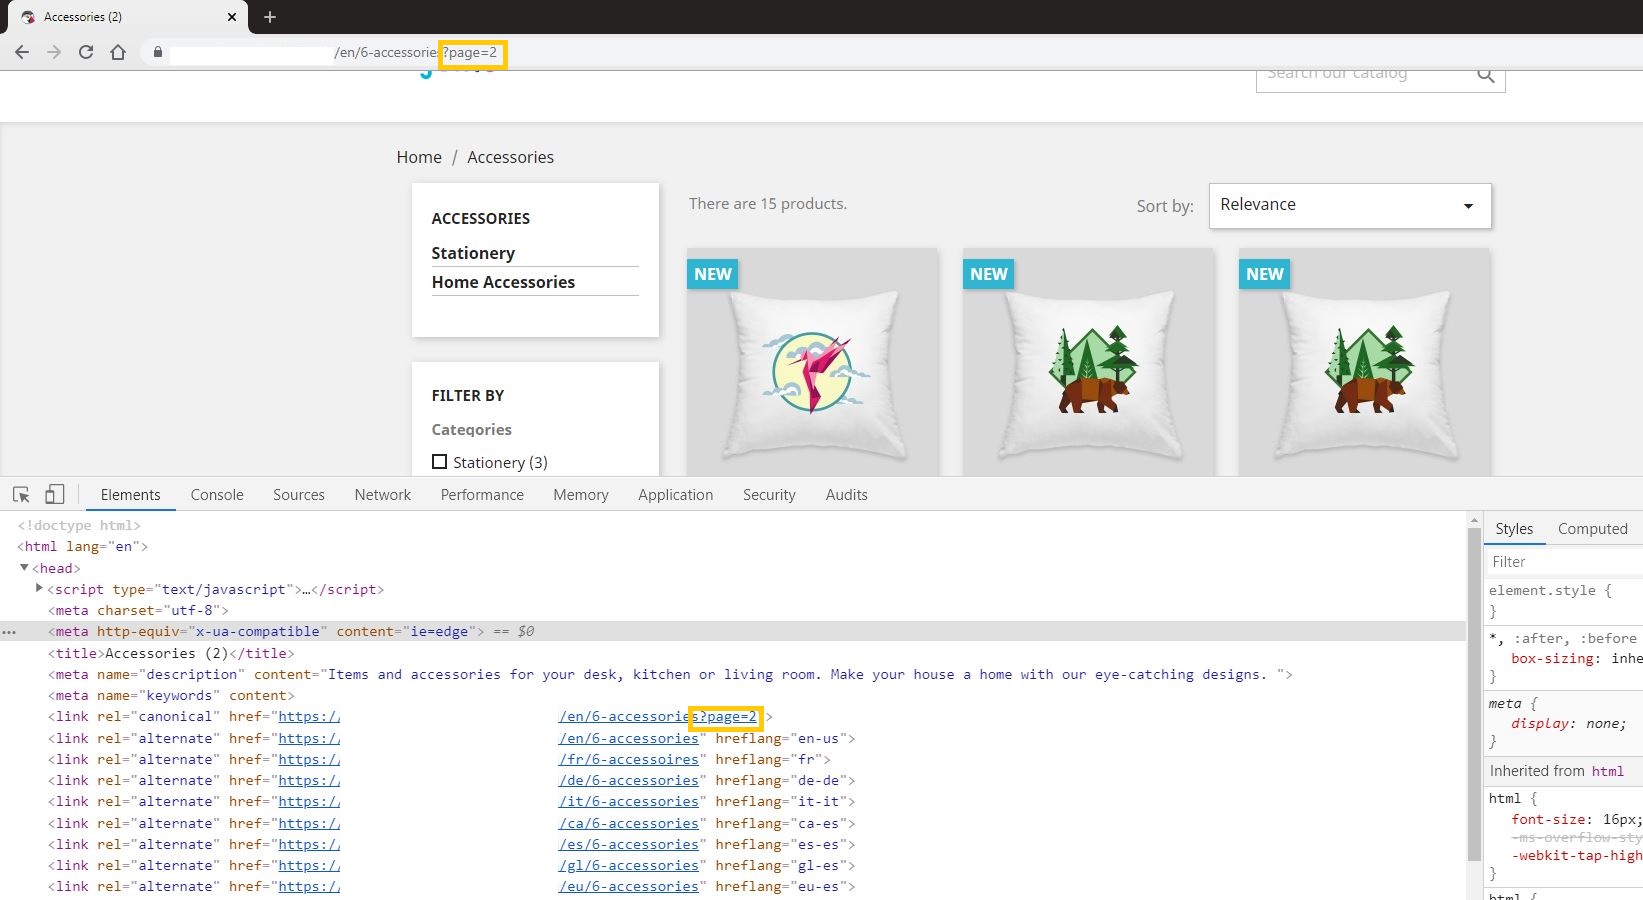Click the element.style rule in Styles
This screenshot has width=1643, height=900.
[1550, 591]
